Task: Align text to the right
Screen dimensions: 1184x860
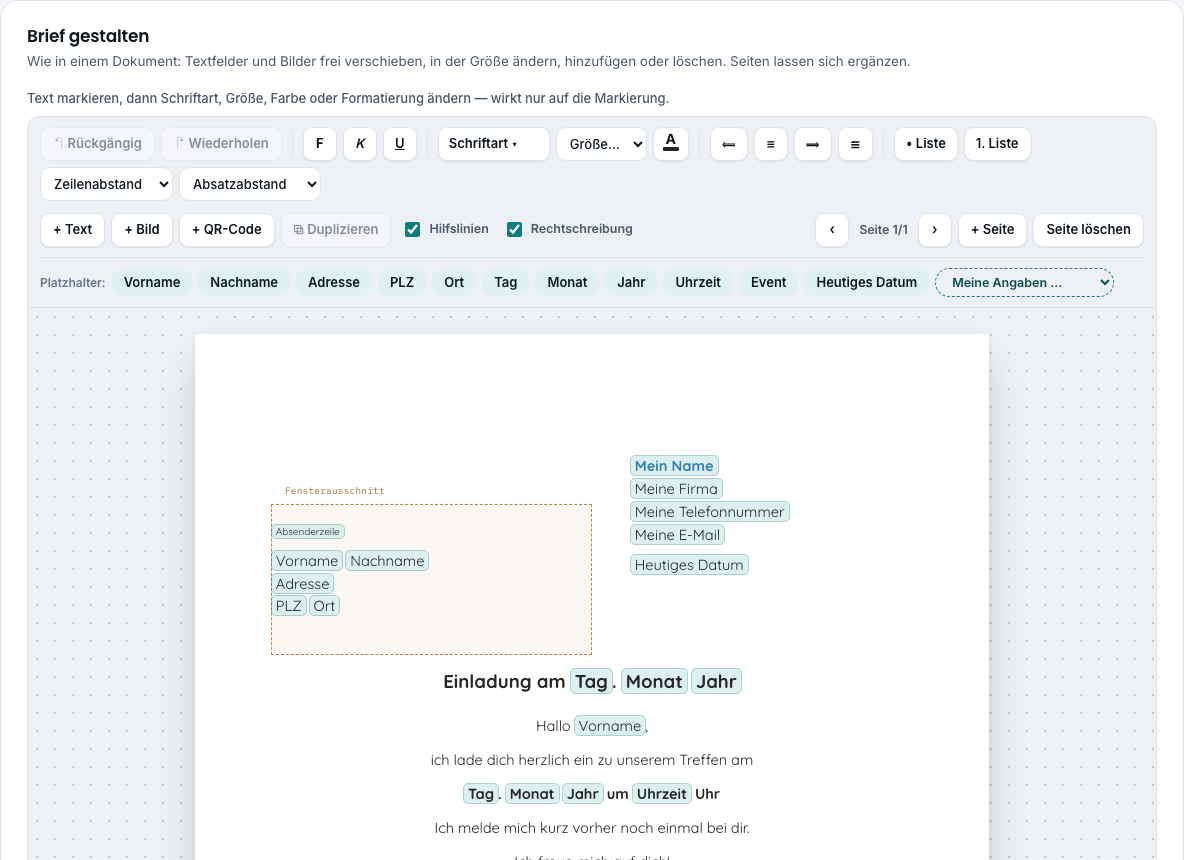Action: coord(812,143)
